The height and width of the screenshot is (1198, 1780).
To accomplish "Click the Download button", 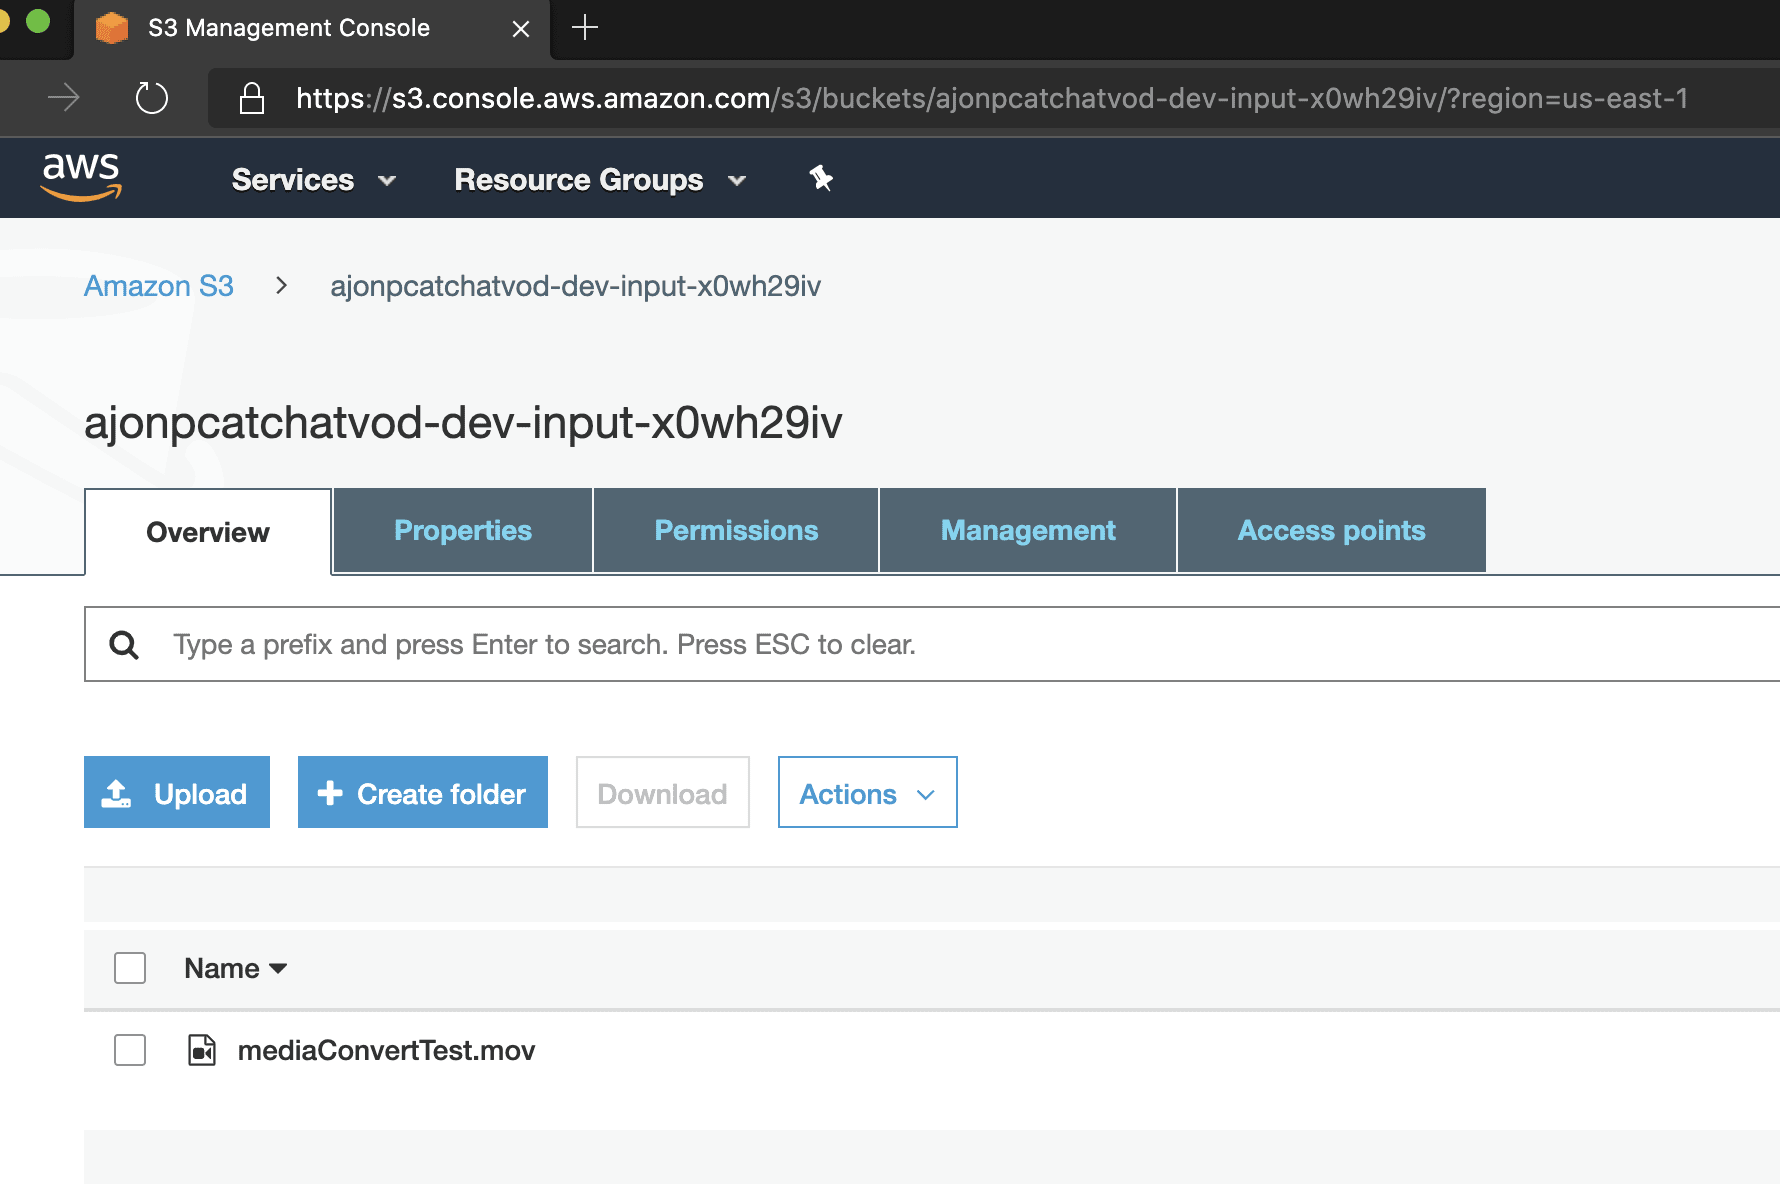I will (663, 792).
